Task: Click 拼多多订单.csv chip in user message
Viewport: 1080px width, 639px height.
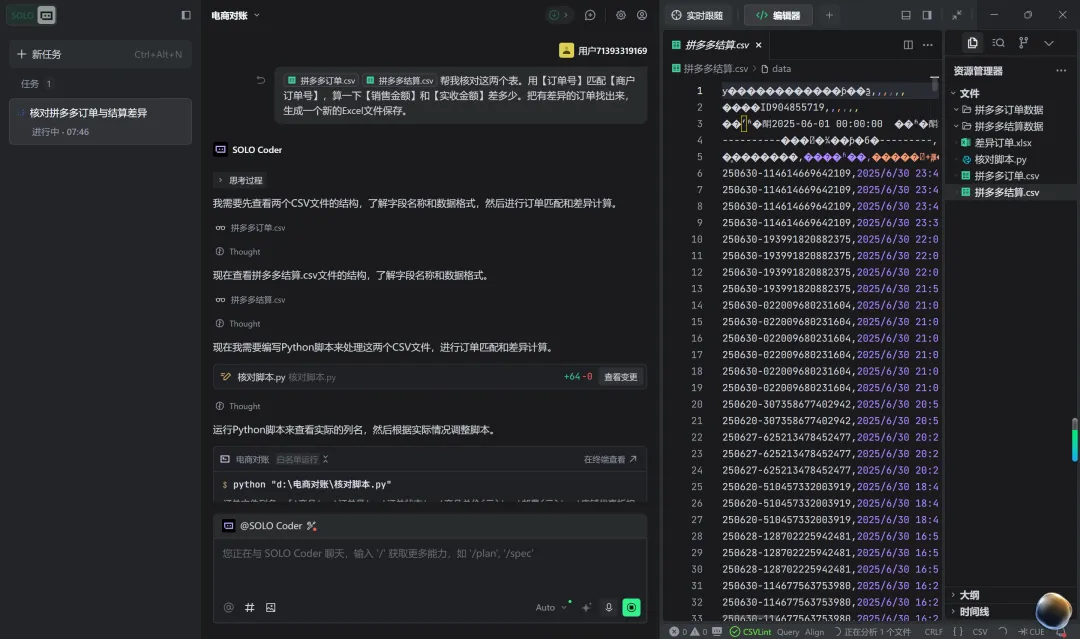Action: (321, 81)
